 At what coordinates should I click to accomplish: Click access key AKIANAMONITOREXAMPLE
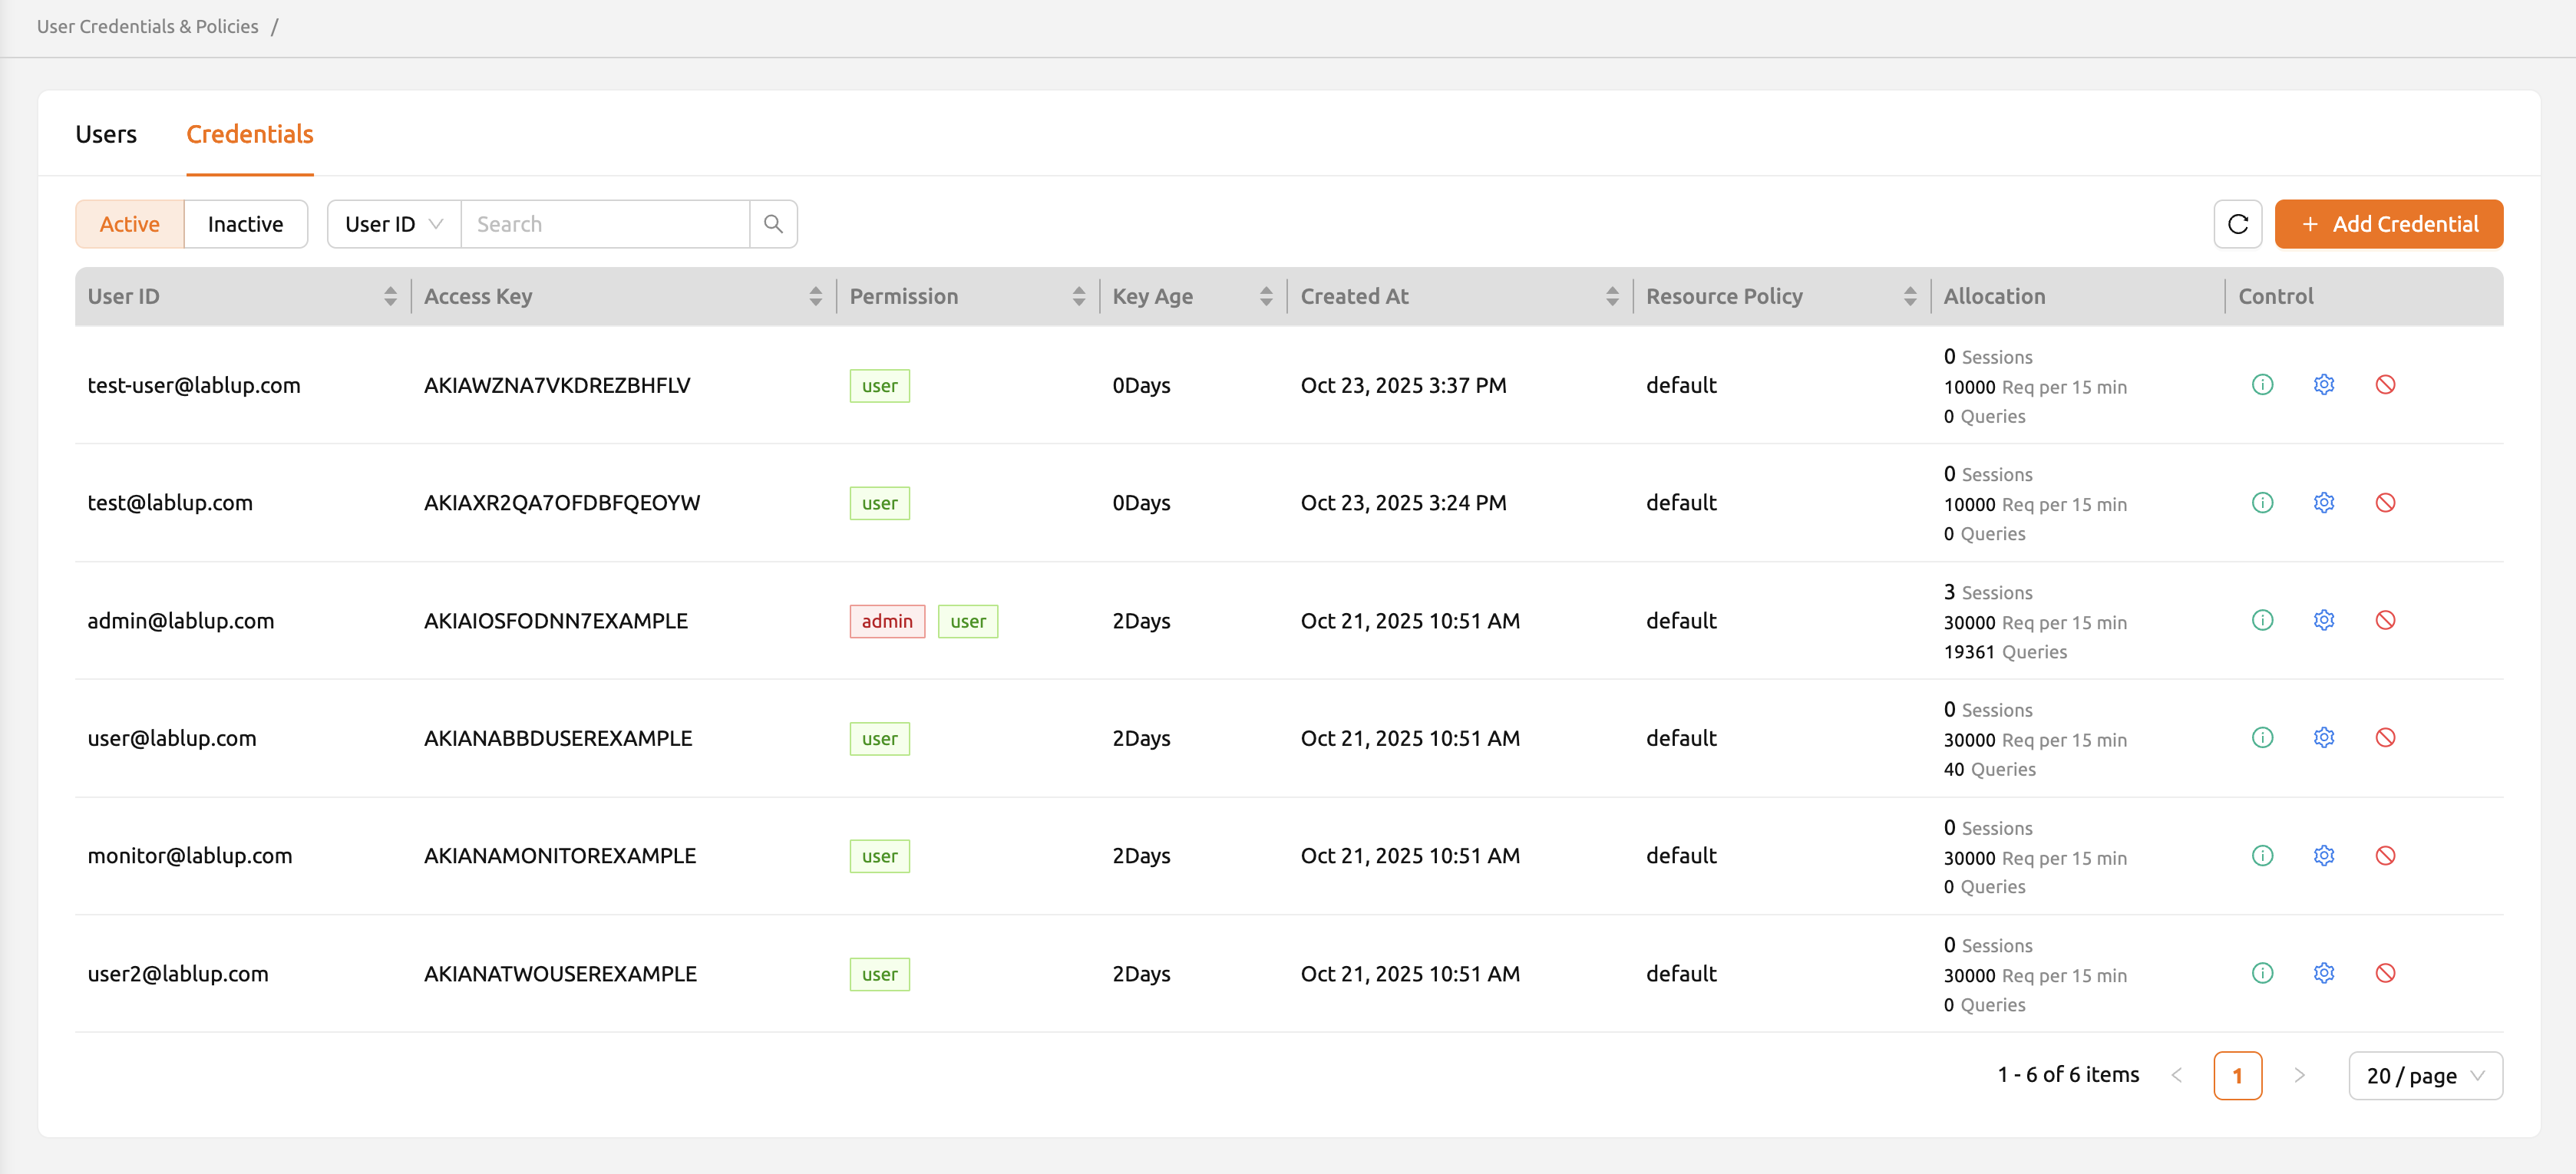click(560, 856)
